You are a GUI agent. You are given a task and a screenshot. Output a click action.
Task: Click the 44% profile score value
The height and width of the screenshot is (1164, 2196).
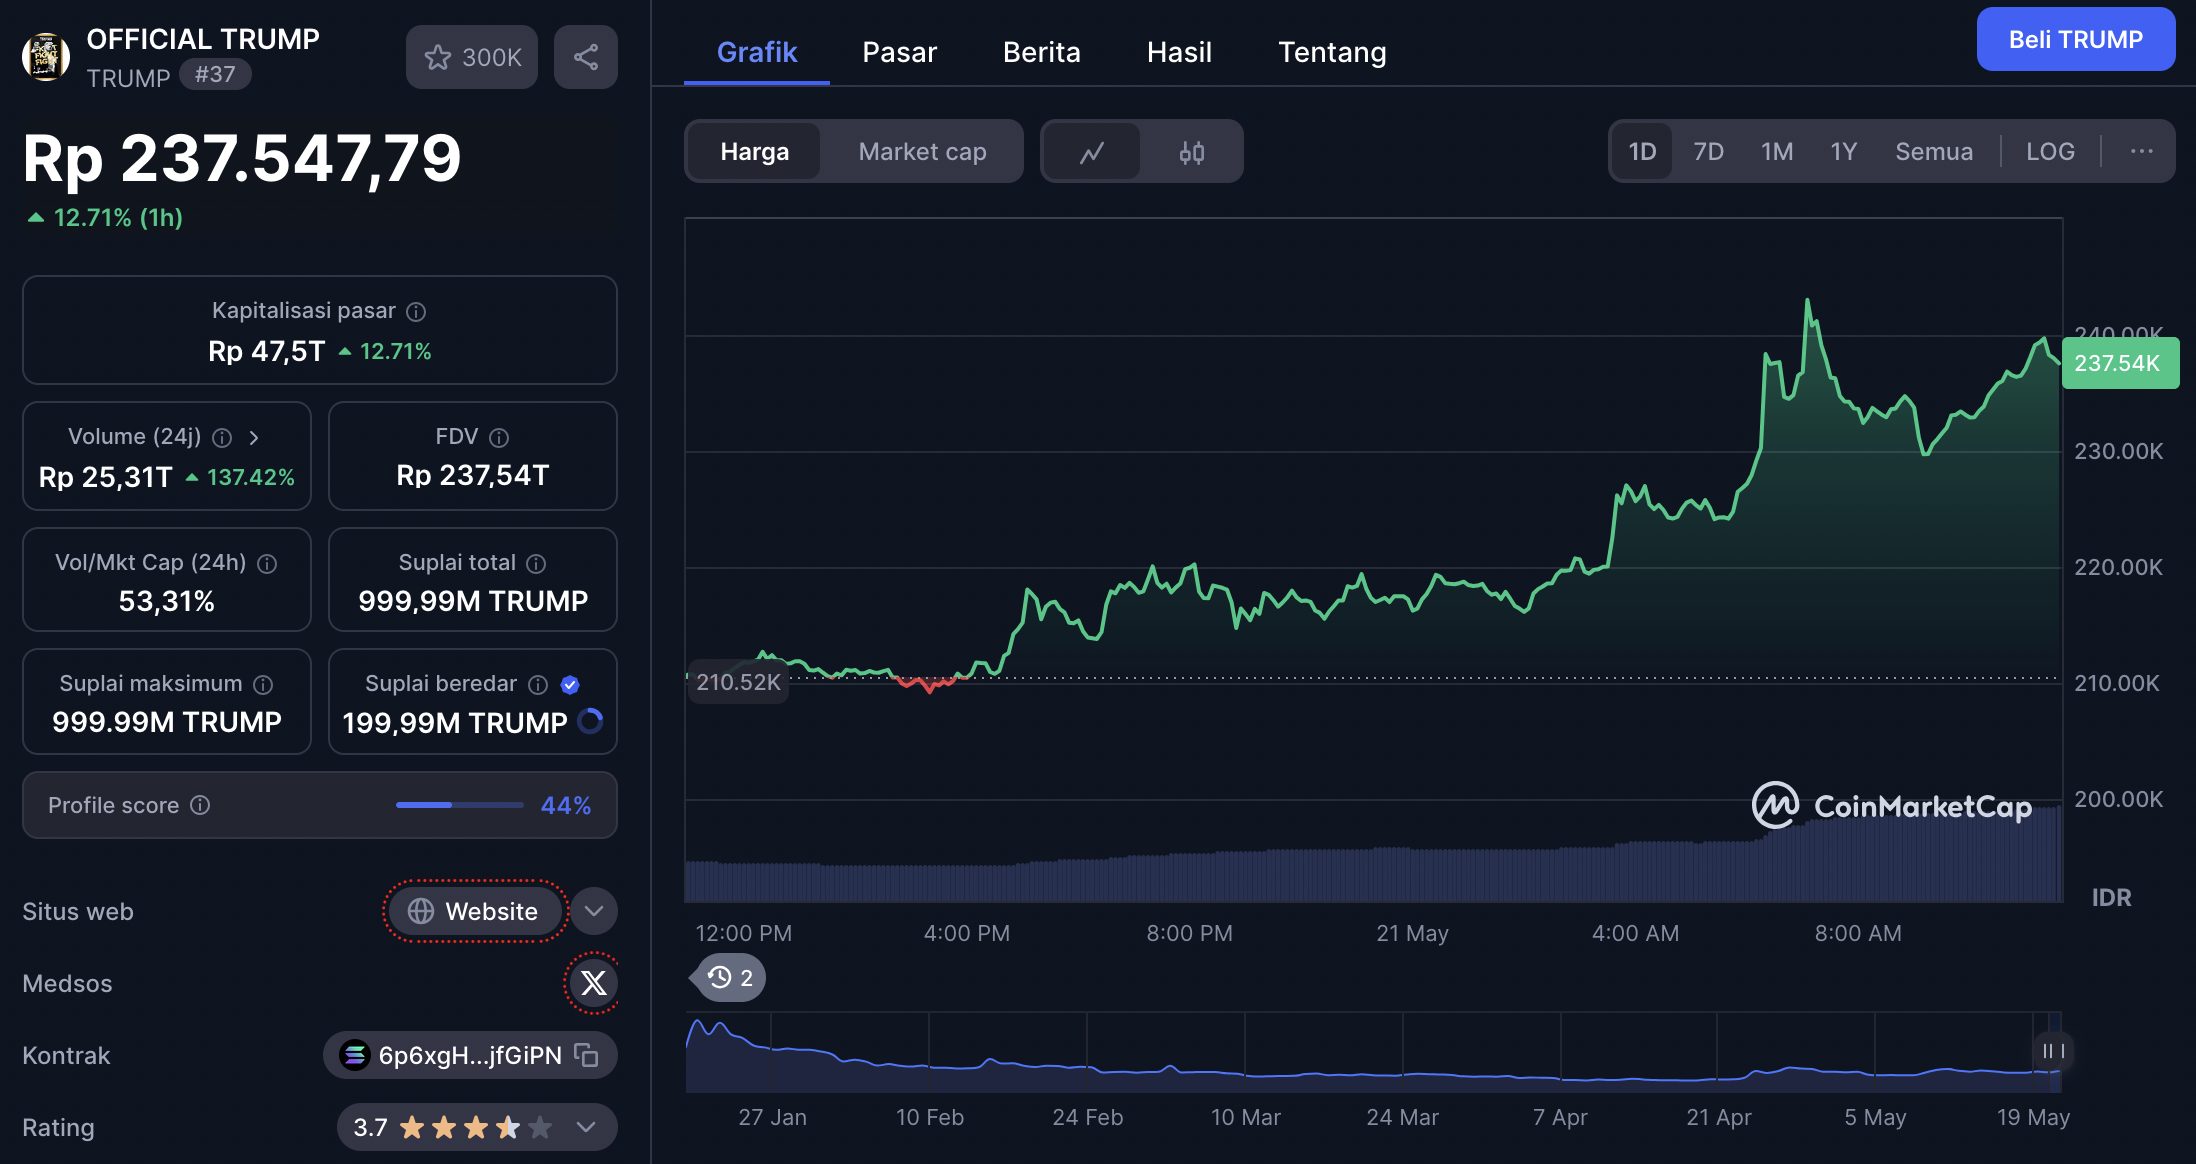566,805
